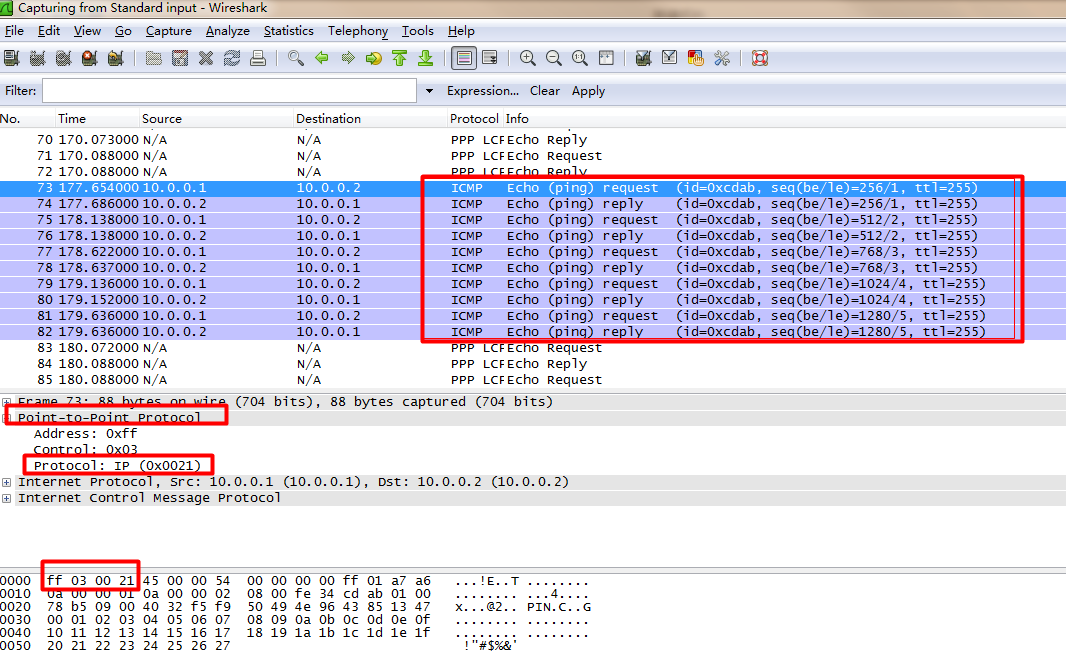Zoom in toolbar icon
This screenshot has width=1066, height=663.
pos(528,58)
